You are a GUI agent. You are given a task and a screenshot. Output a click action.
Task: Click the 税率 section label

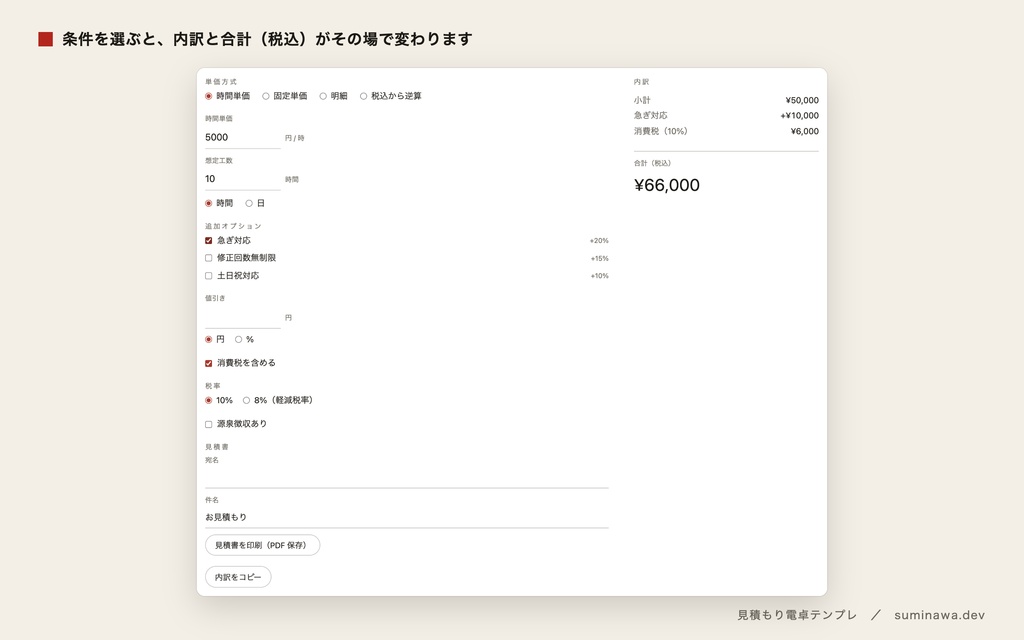pos(213,386)
